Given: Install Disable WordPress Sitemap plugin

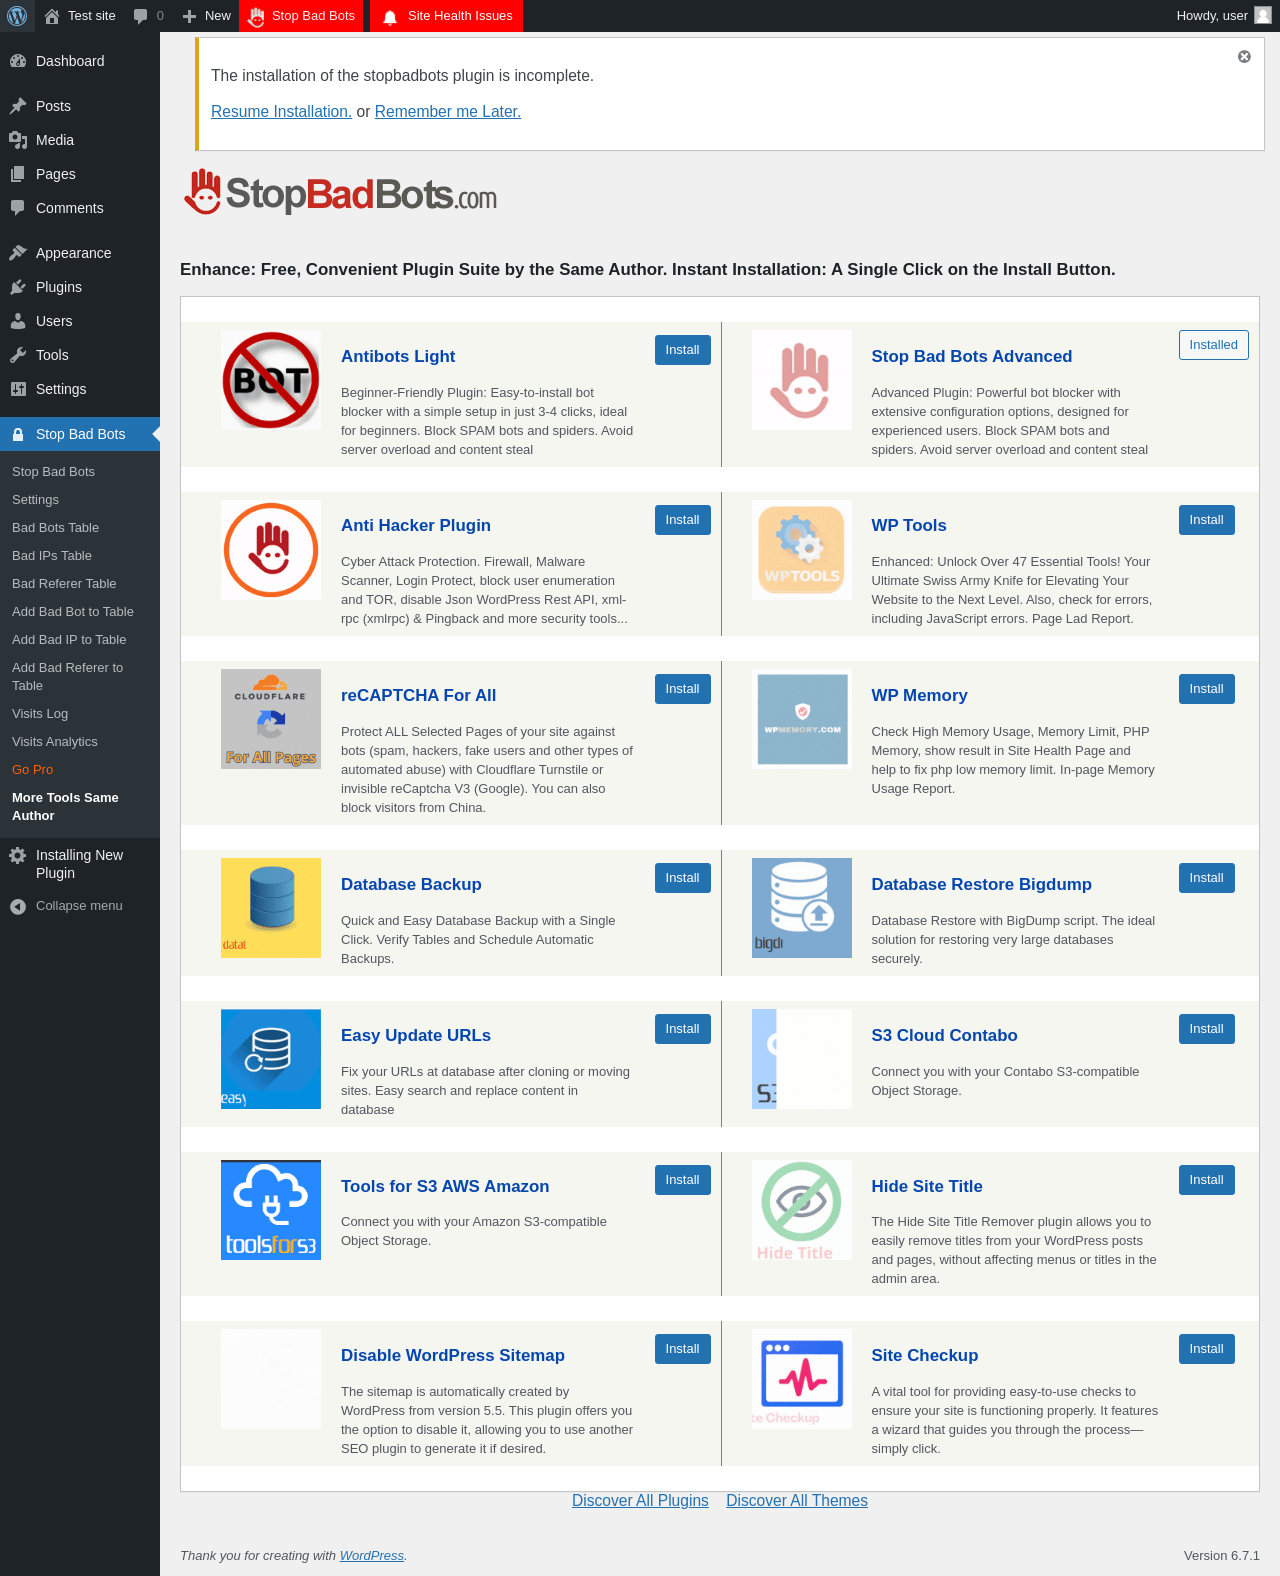Looking at the screenshot, I should pyautogui.click(x=683, y=1349).
